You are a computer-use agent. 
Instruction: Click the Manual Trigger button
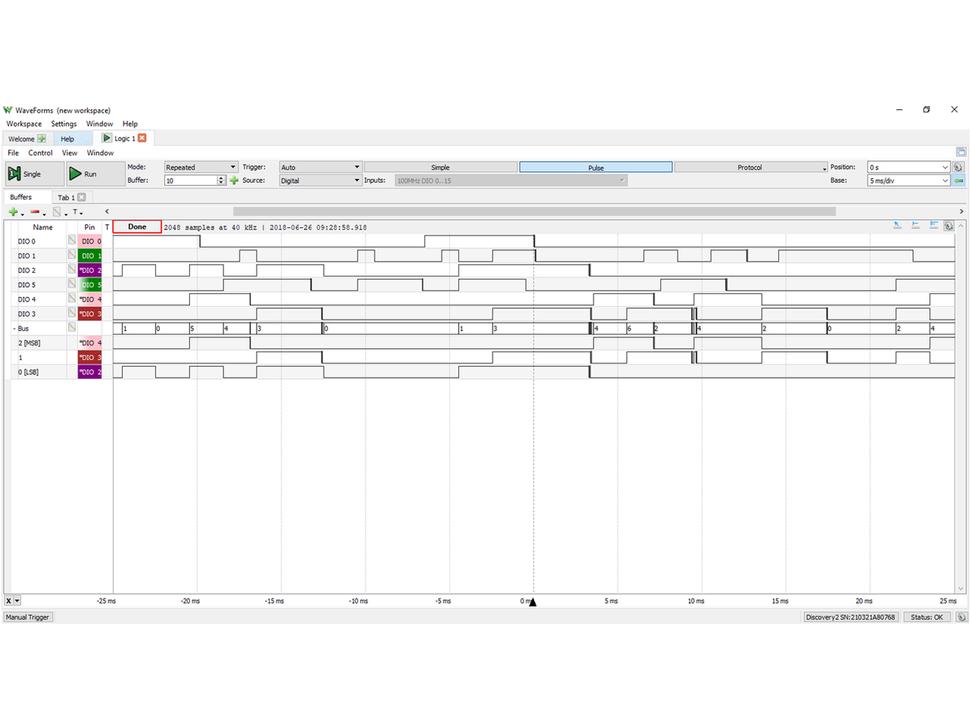pos(27,617)
